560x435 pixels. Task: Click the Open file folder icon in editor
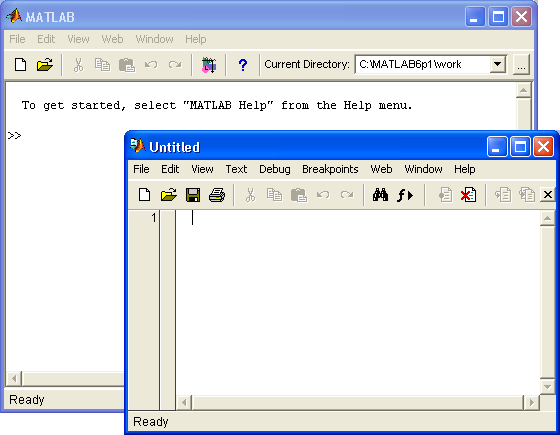coord(169,195)
